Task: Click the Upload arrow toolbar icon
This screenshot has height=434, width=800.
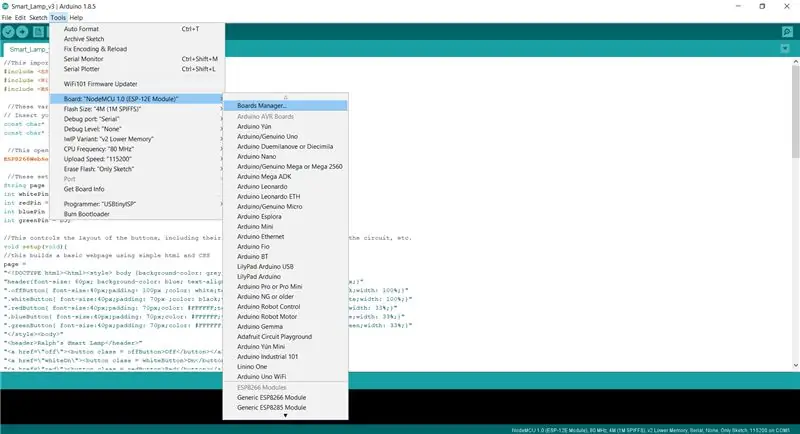Action: (x=22, y=32)
